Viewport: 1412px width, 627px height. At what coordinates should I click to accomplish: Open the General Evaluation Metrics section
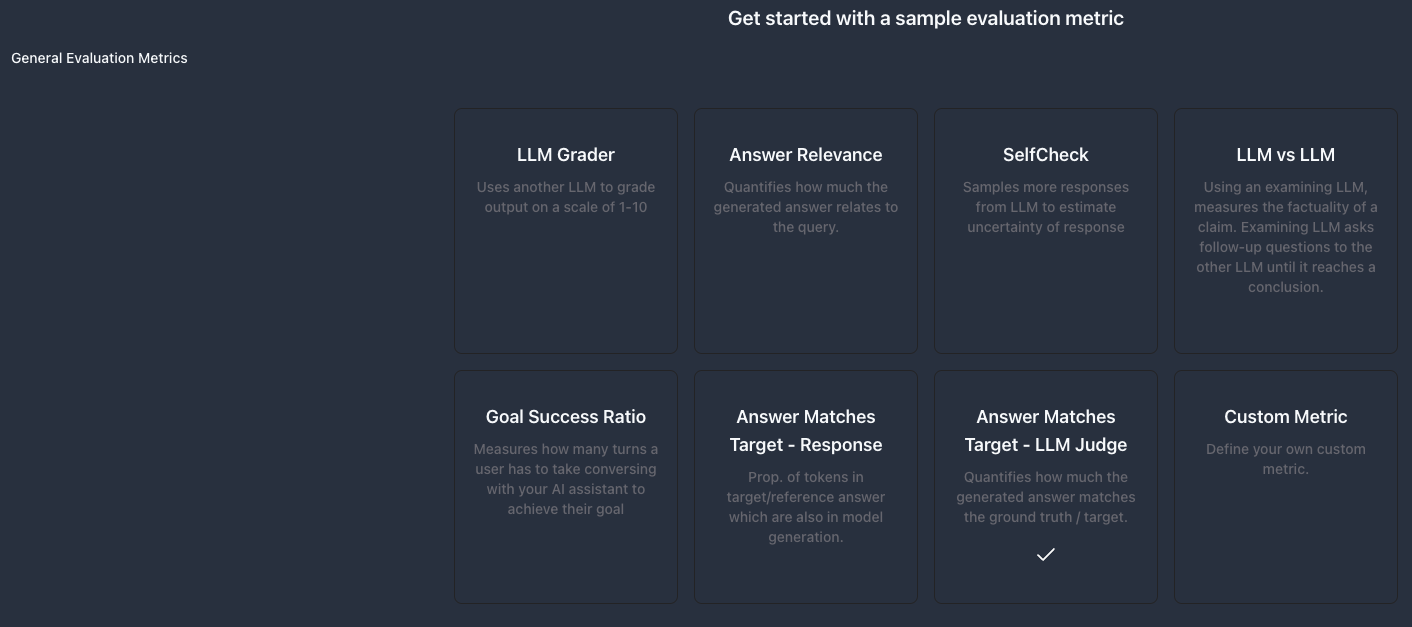coord(99,58)
